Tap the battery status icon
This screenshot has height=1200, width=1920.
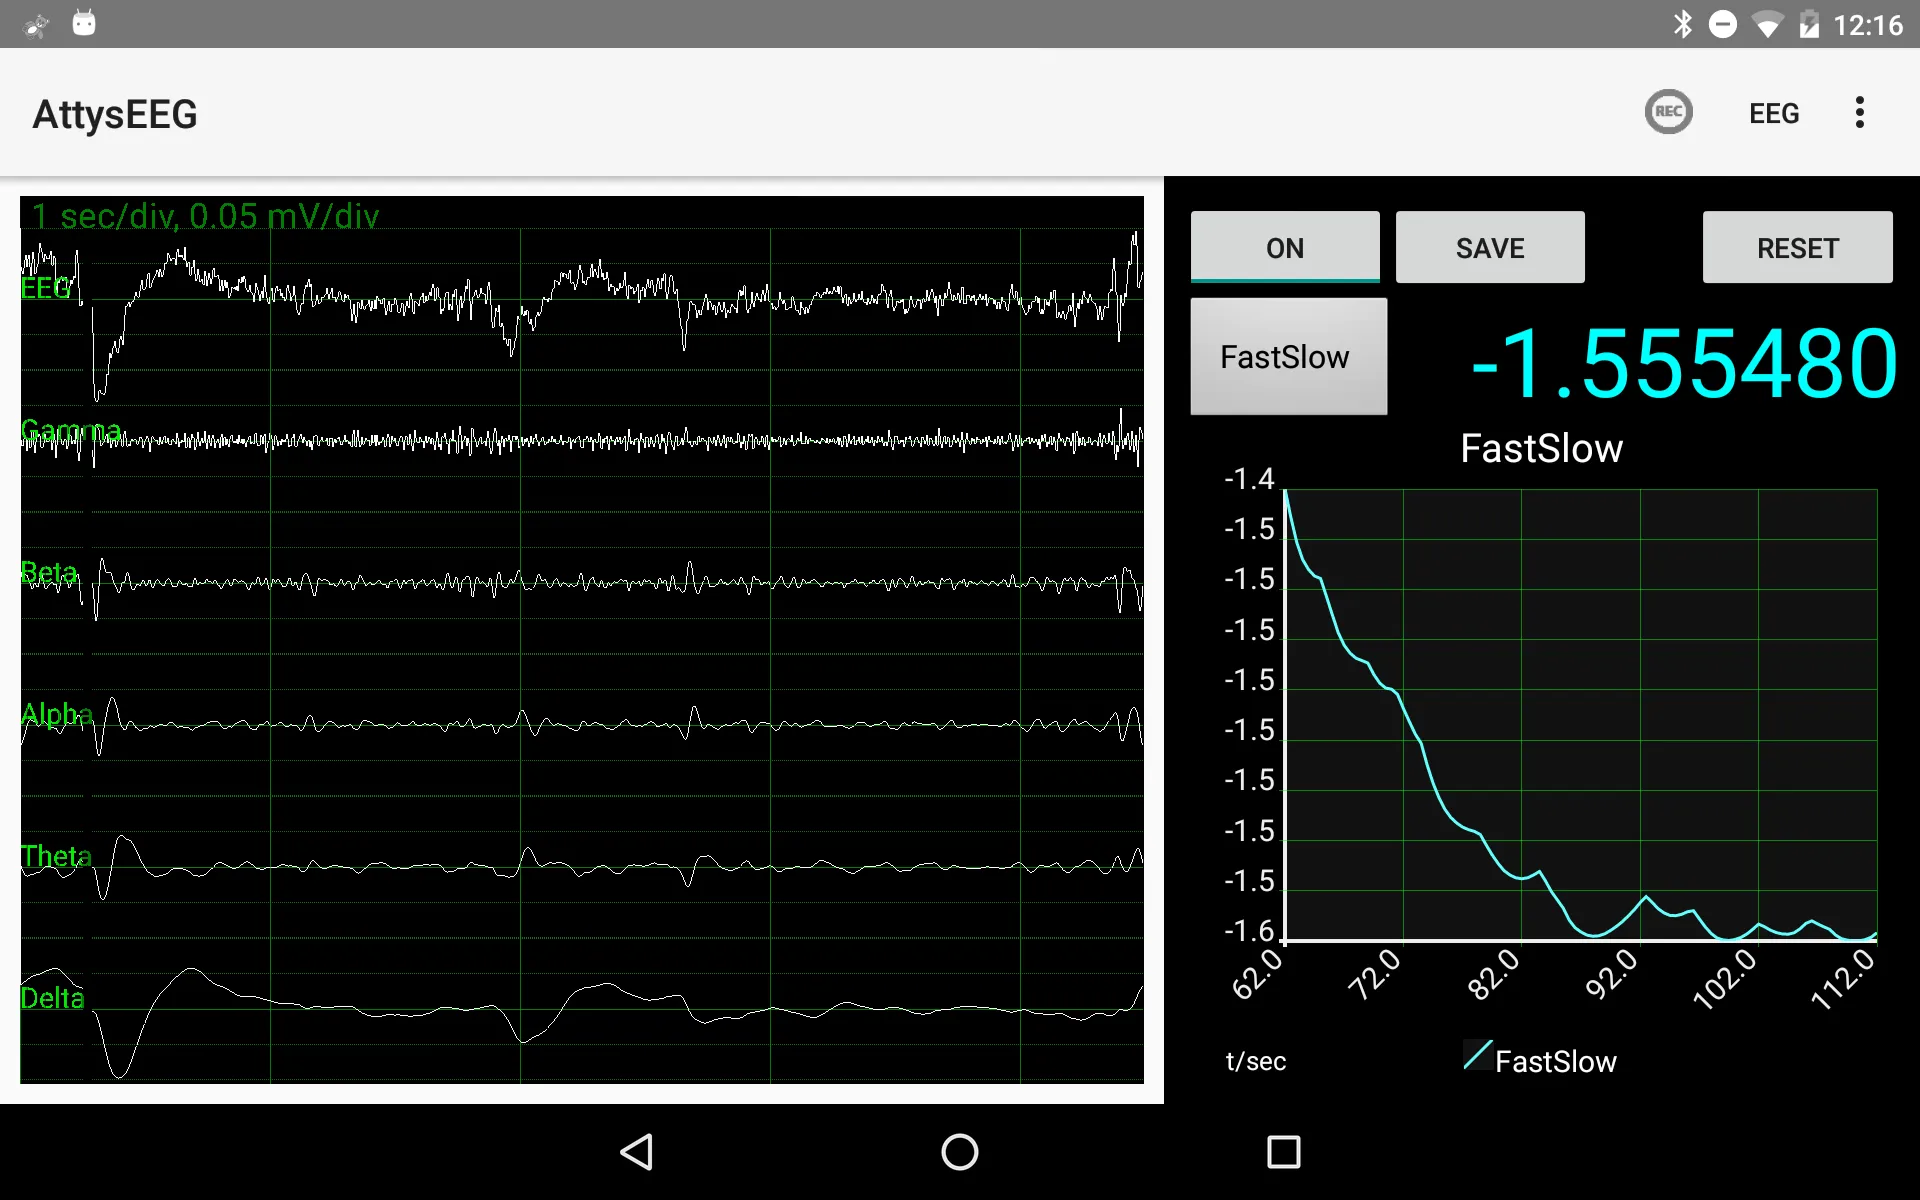tap(1809, 24)
